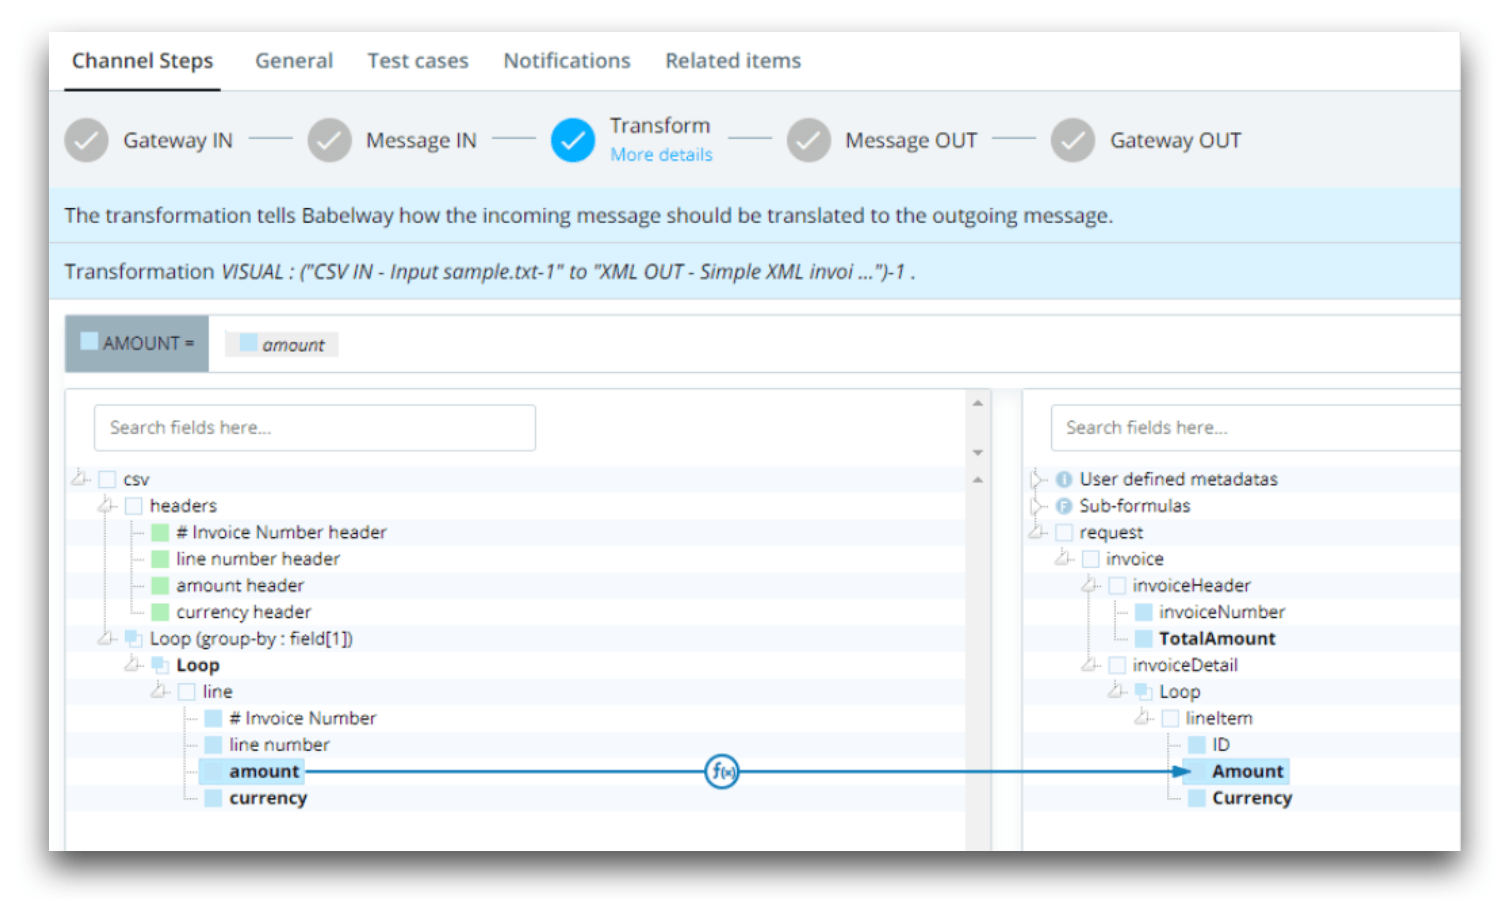This screenshot has width=1503, height=908.
Task: Click the green amount header field swatch
Action: pyautogui.click(x=160, y=586)
